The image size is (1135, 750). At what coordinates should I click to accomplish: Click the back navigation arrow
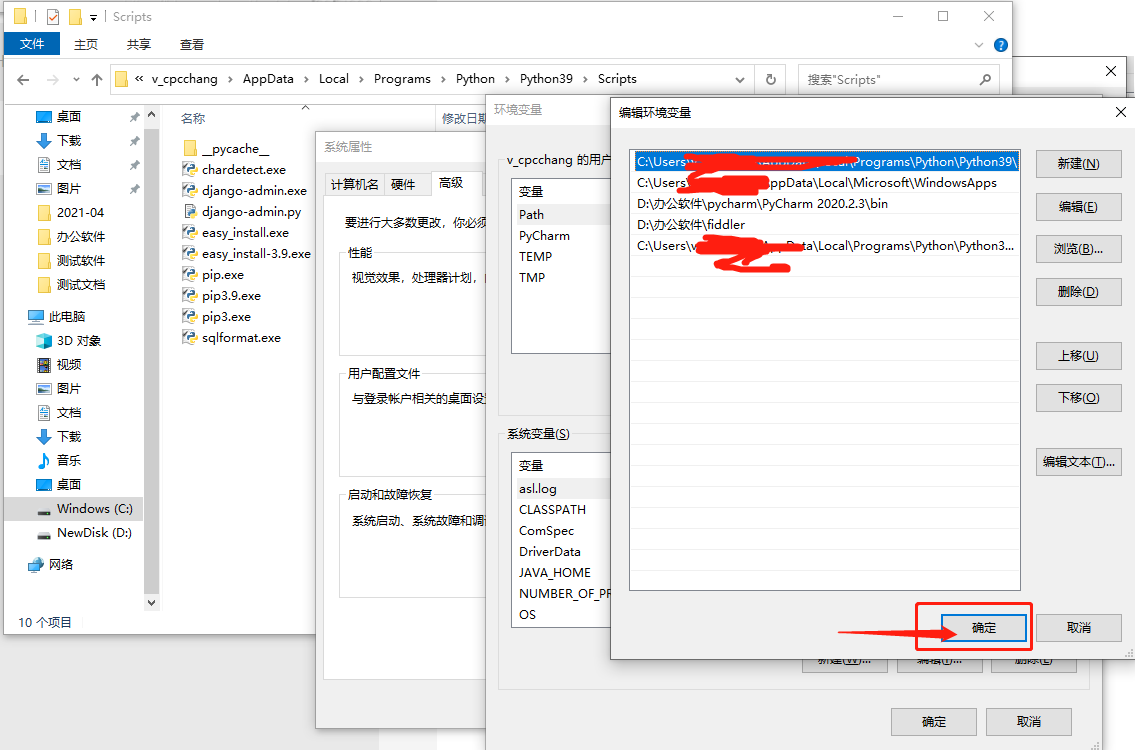23,78
